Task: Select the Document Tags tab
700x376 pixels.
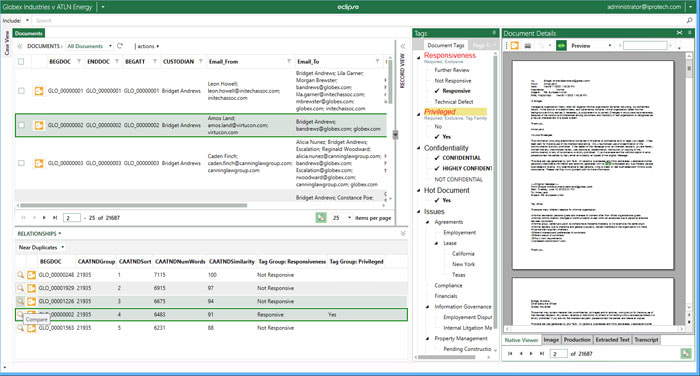Action: pyautogui.click(x=446, y=45)
